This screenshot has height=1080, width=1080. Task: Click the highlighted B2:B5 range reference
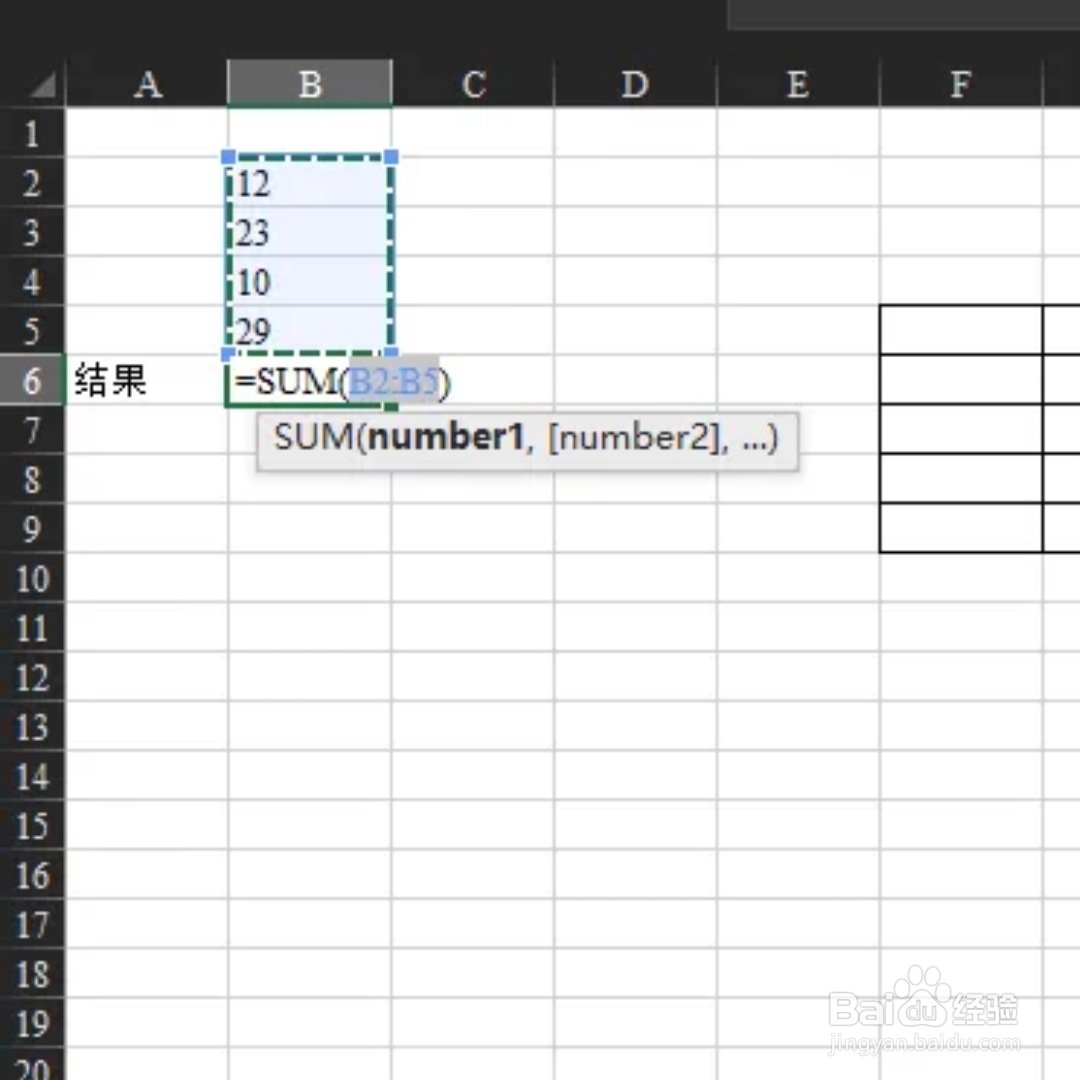point(394,382)
